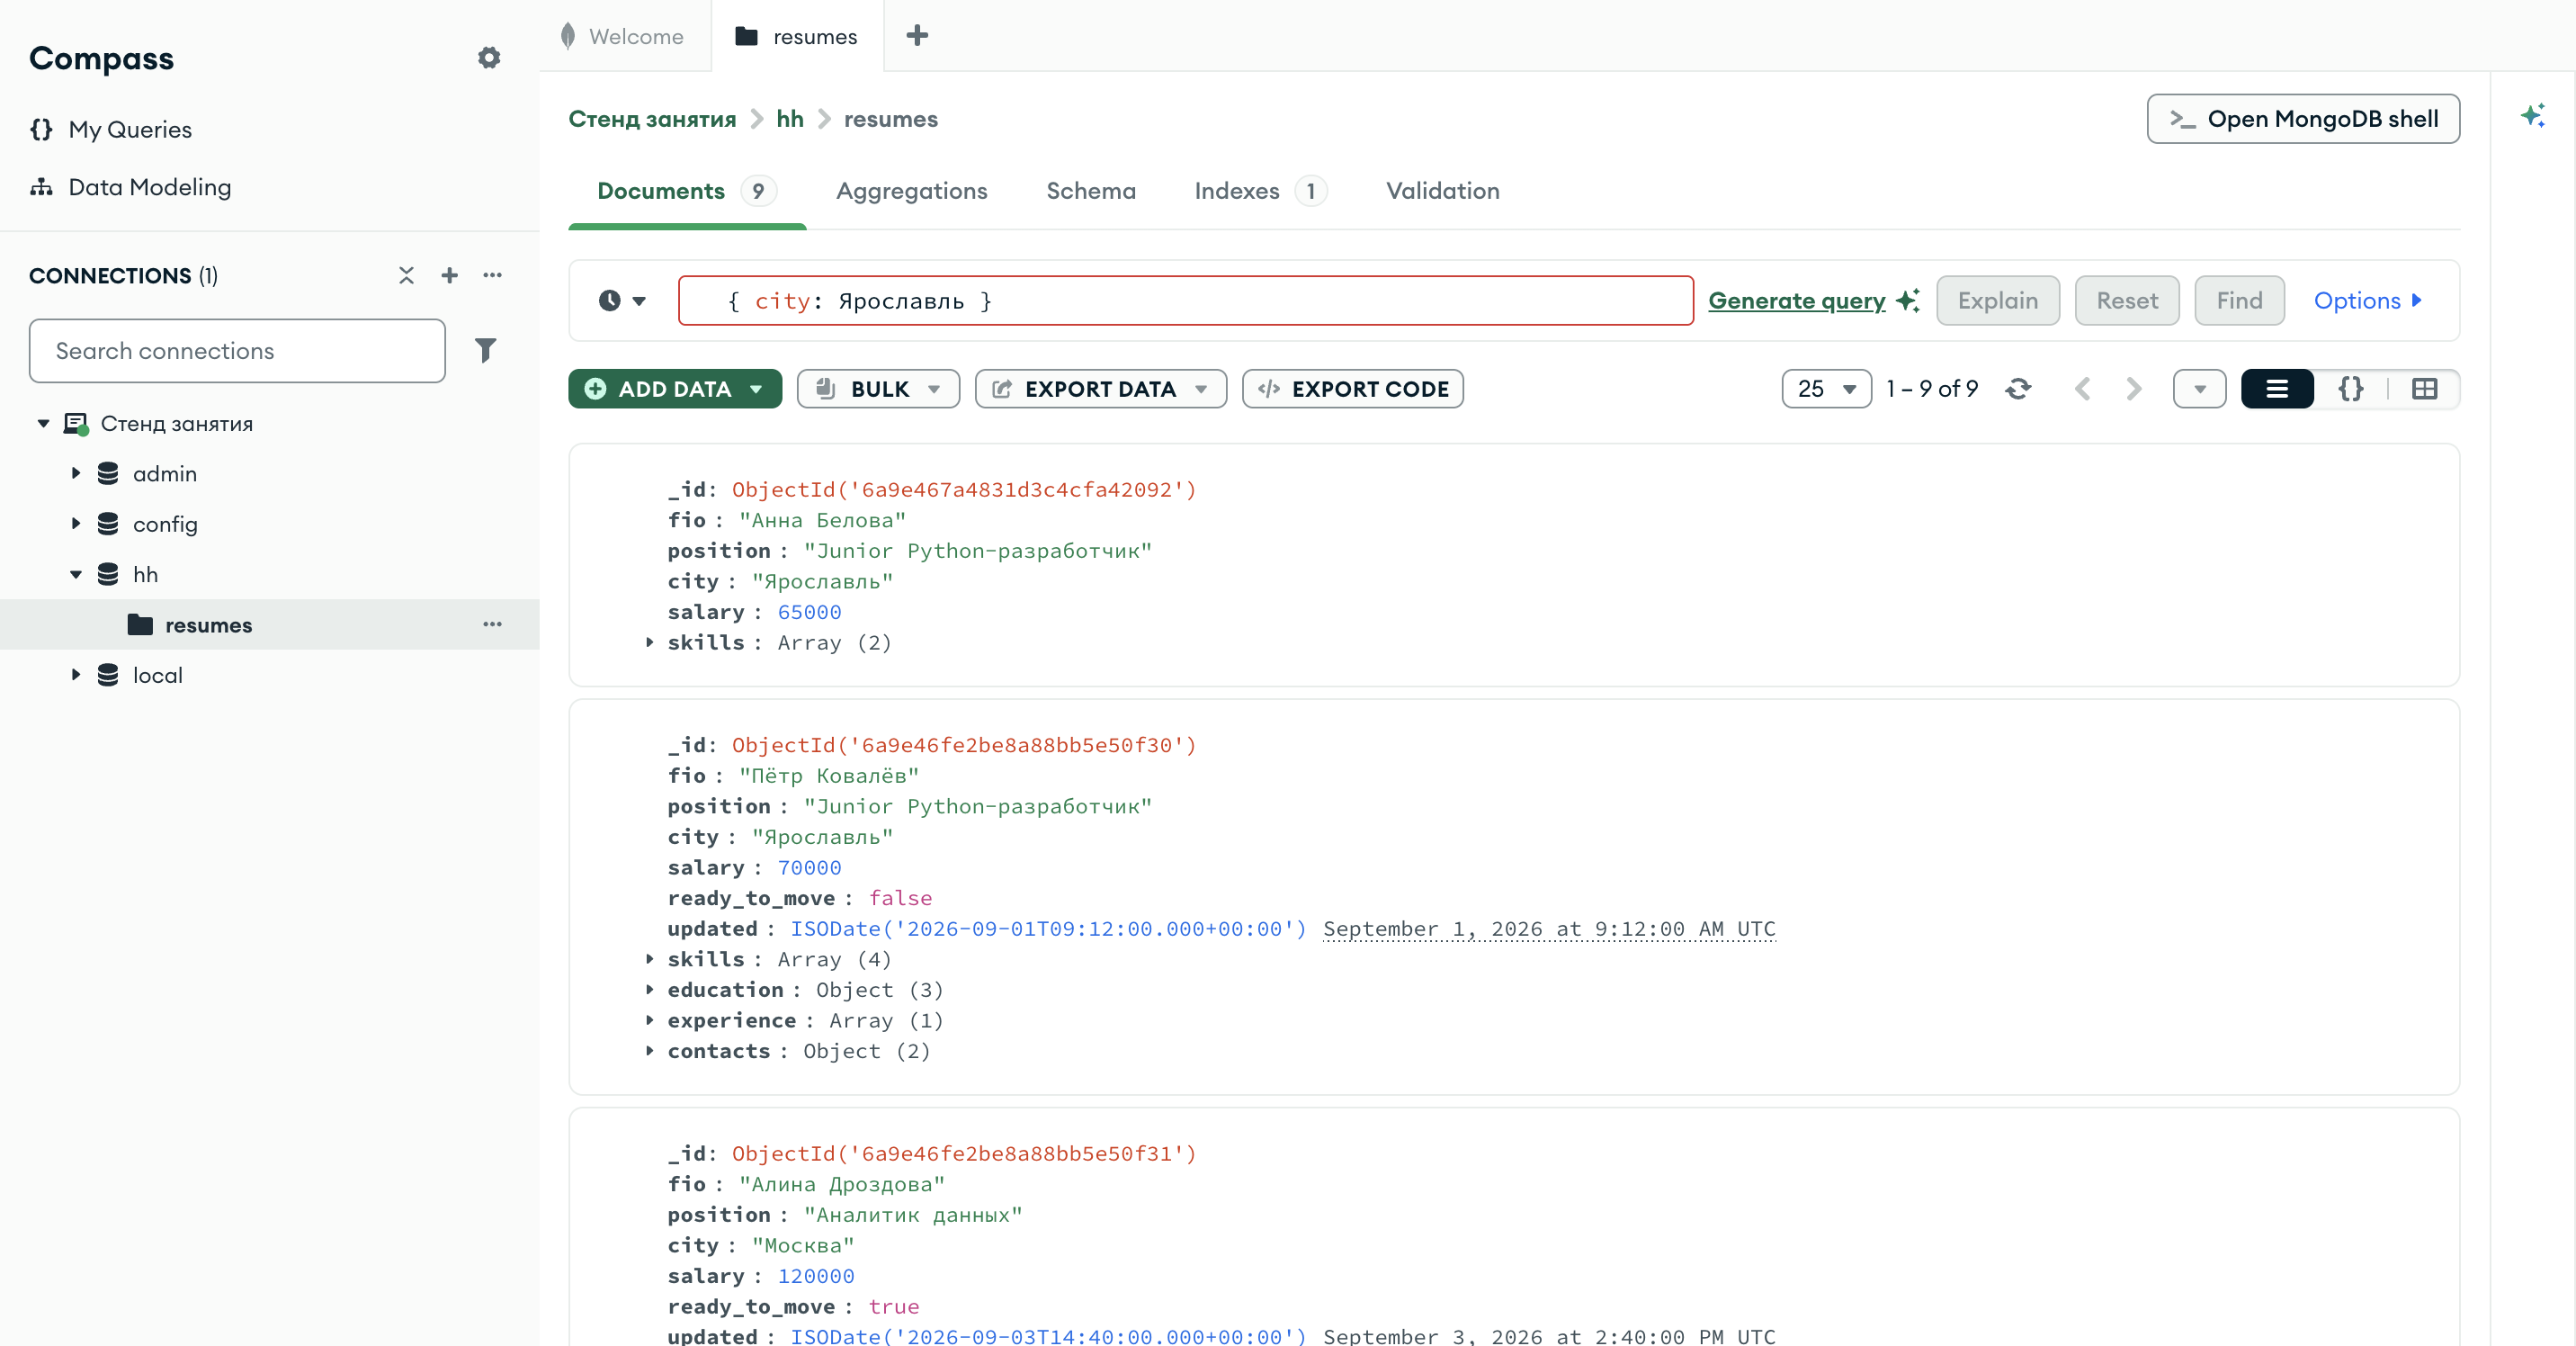Switch to Indexes tab
This screenshot has height=1346, width=2576.
[1260, 190]
